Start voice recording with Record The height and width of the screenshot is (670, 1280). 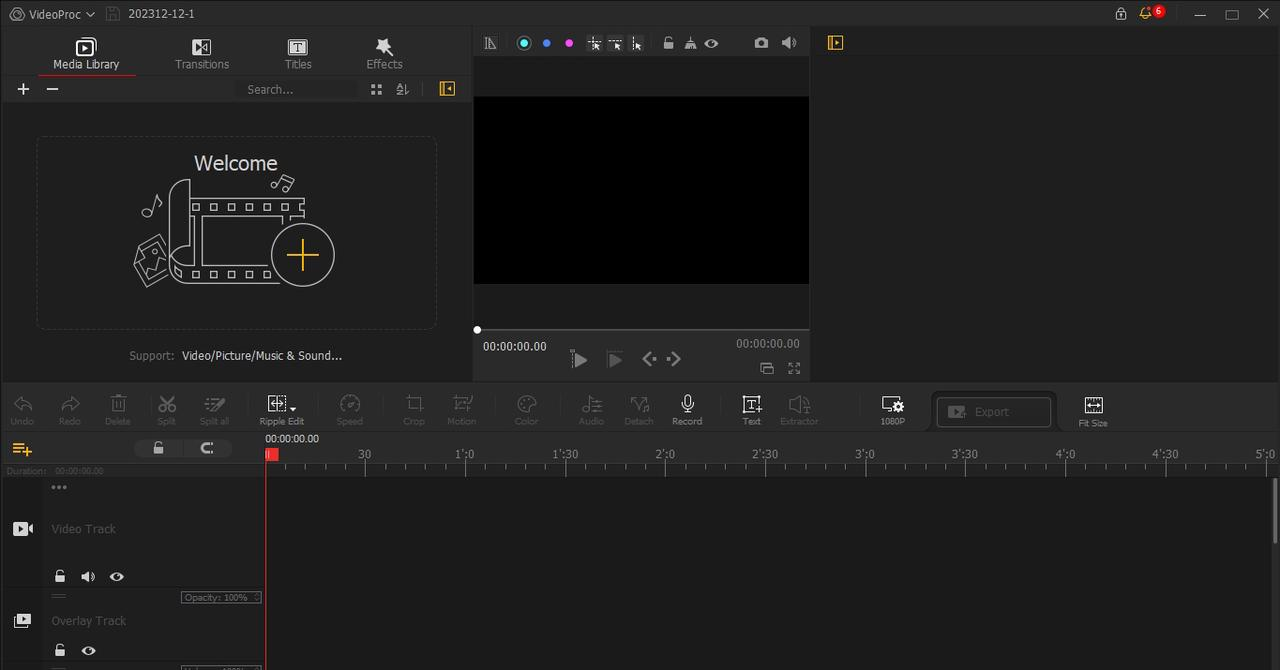click(687, 410)
